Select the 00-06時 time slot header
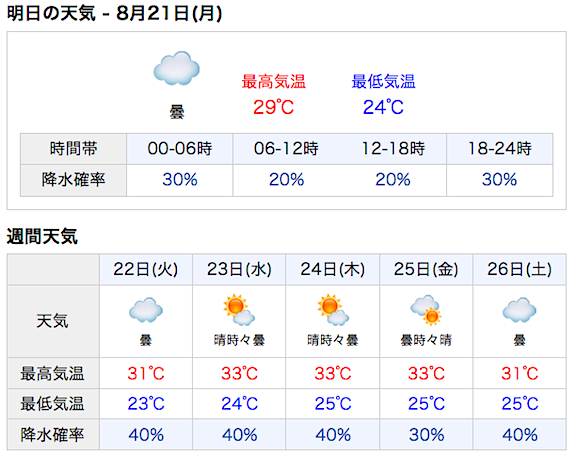The height and width of the screenshot is (456, 576). click(x=180, y=149)
